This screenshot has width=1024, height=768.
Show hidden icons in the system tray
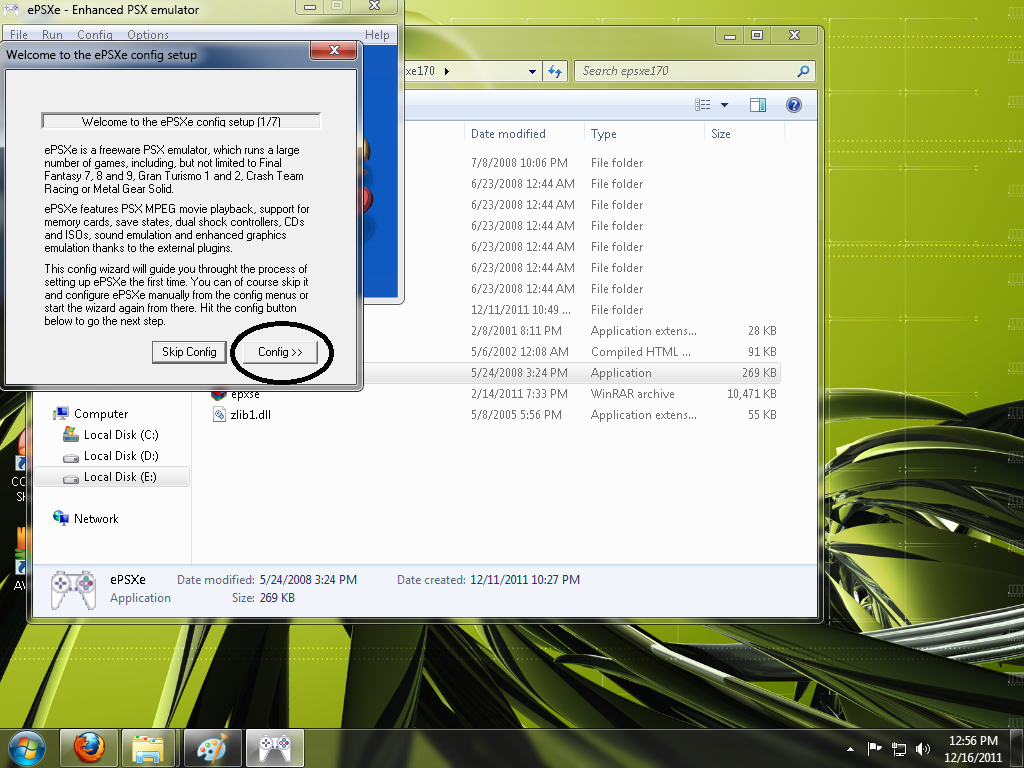pos(850,749)
